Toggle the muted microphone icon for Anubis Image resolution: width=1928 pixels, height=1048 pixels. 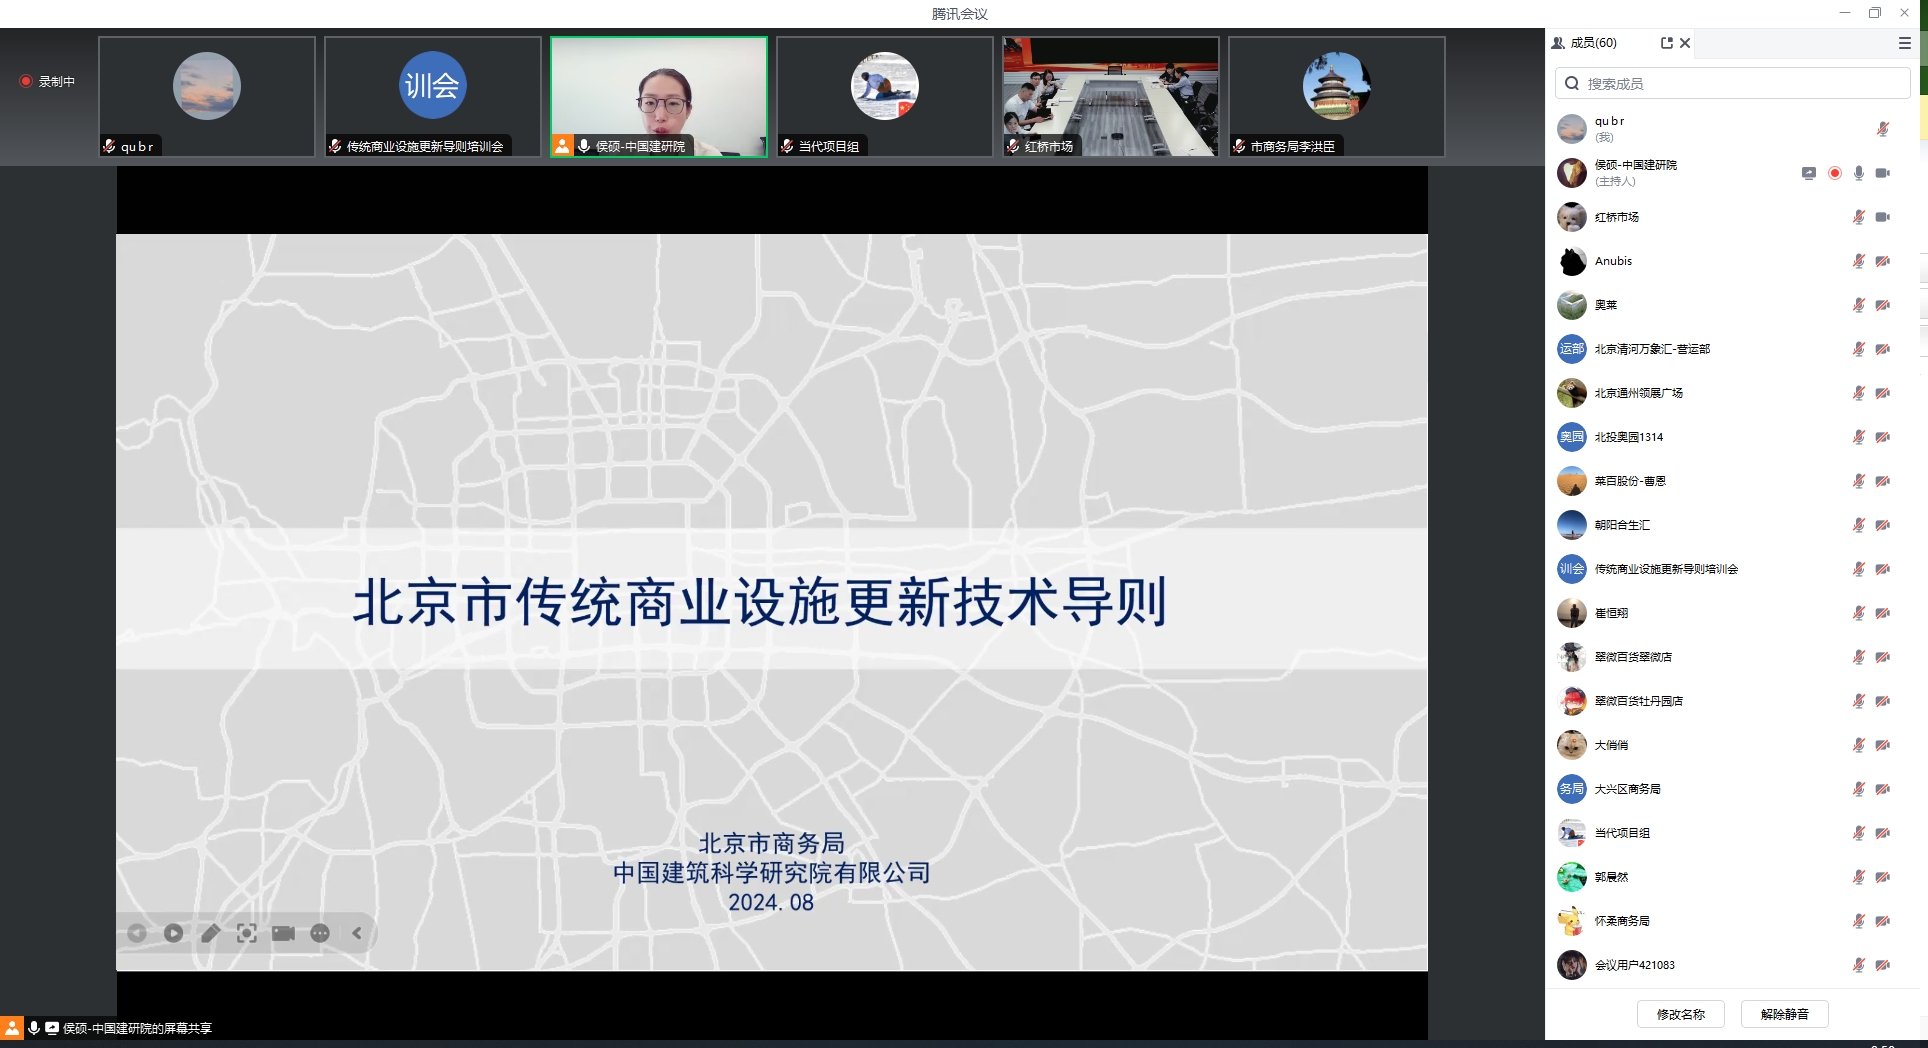pos(1858,261)
